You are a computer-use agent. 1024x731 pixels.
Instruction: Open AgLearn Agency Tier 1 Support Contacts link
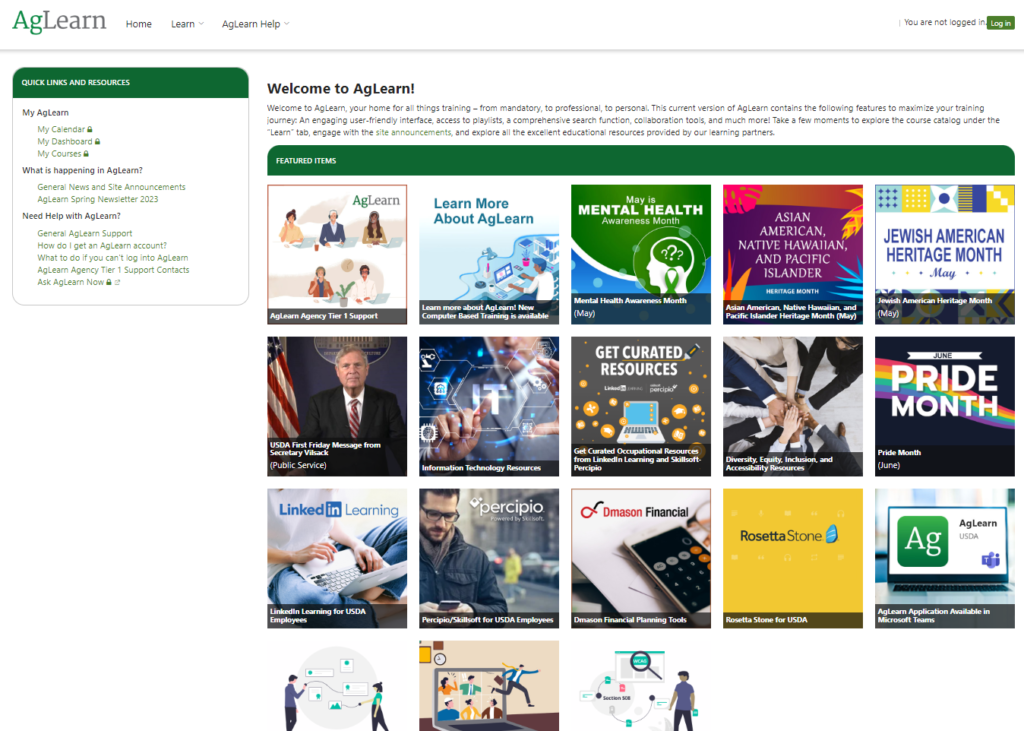(113, 270)
